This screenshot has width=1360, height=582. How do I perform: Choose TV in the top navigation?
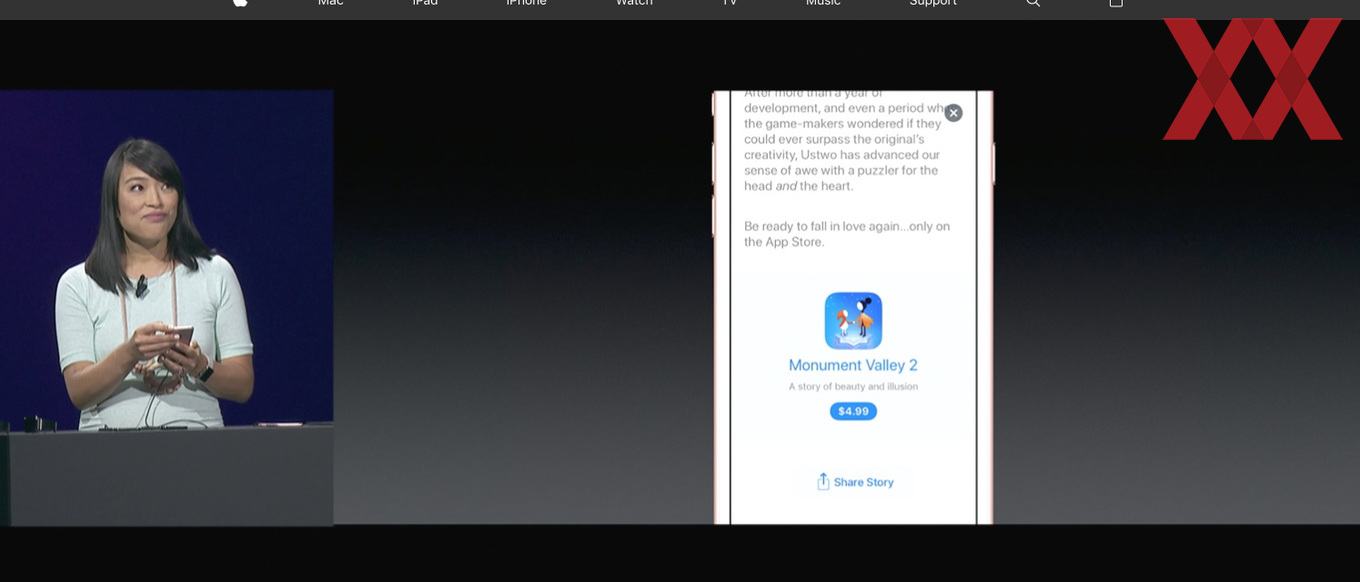tap(730, 3)
